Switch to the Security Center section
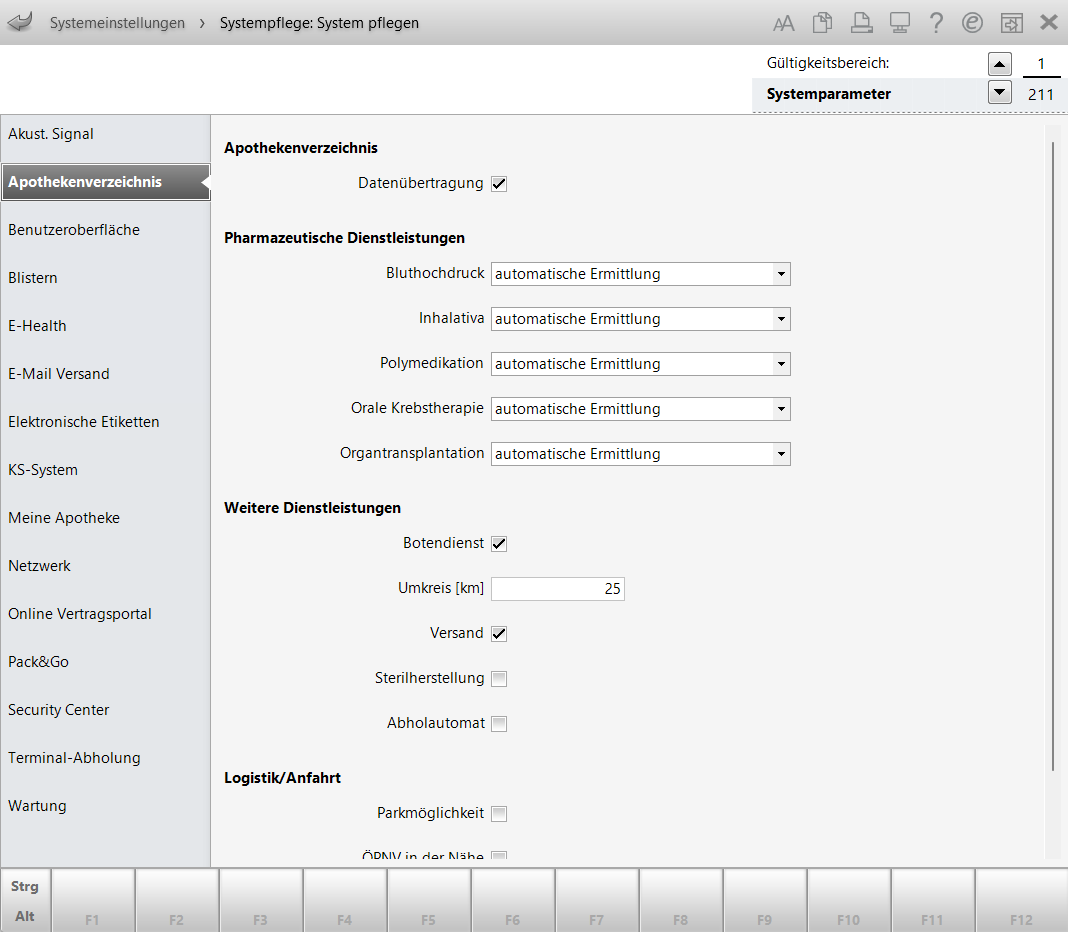Image resolution: width=1068 pixels, height=932 pixels. pos(59,710)
